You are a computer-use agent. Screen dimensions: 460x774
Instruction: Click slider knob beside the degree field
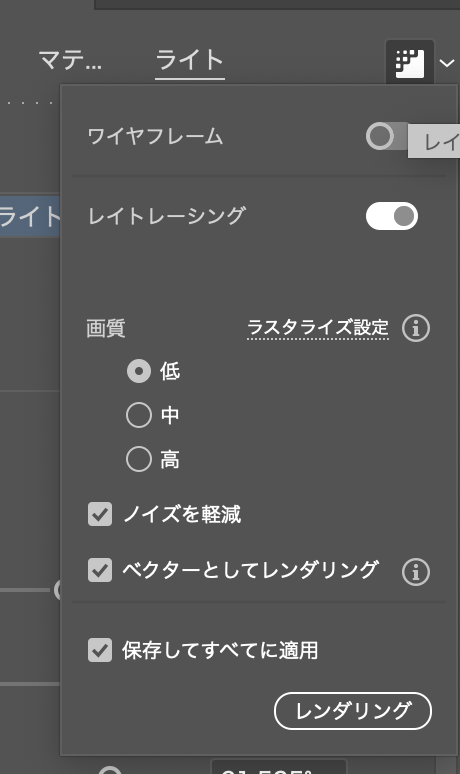[x=110, y=770]
